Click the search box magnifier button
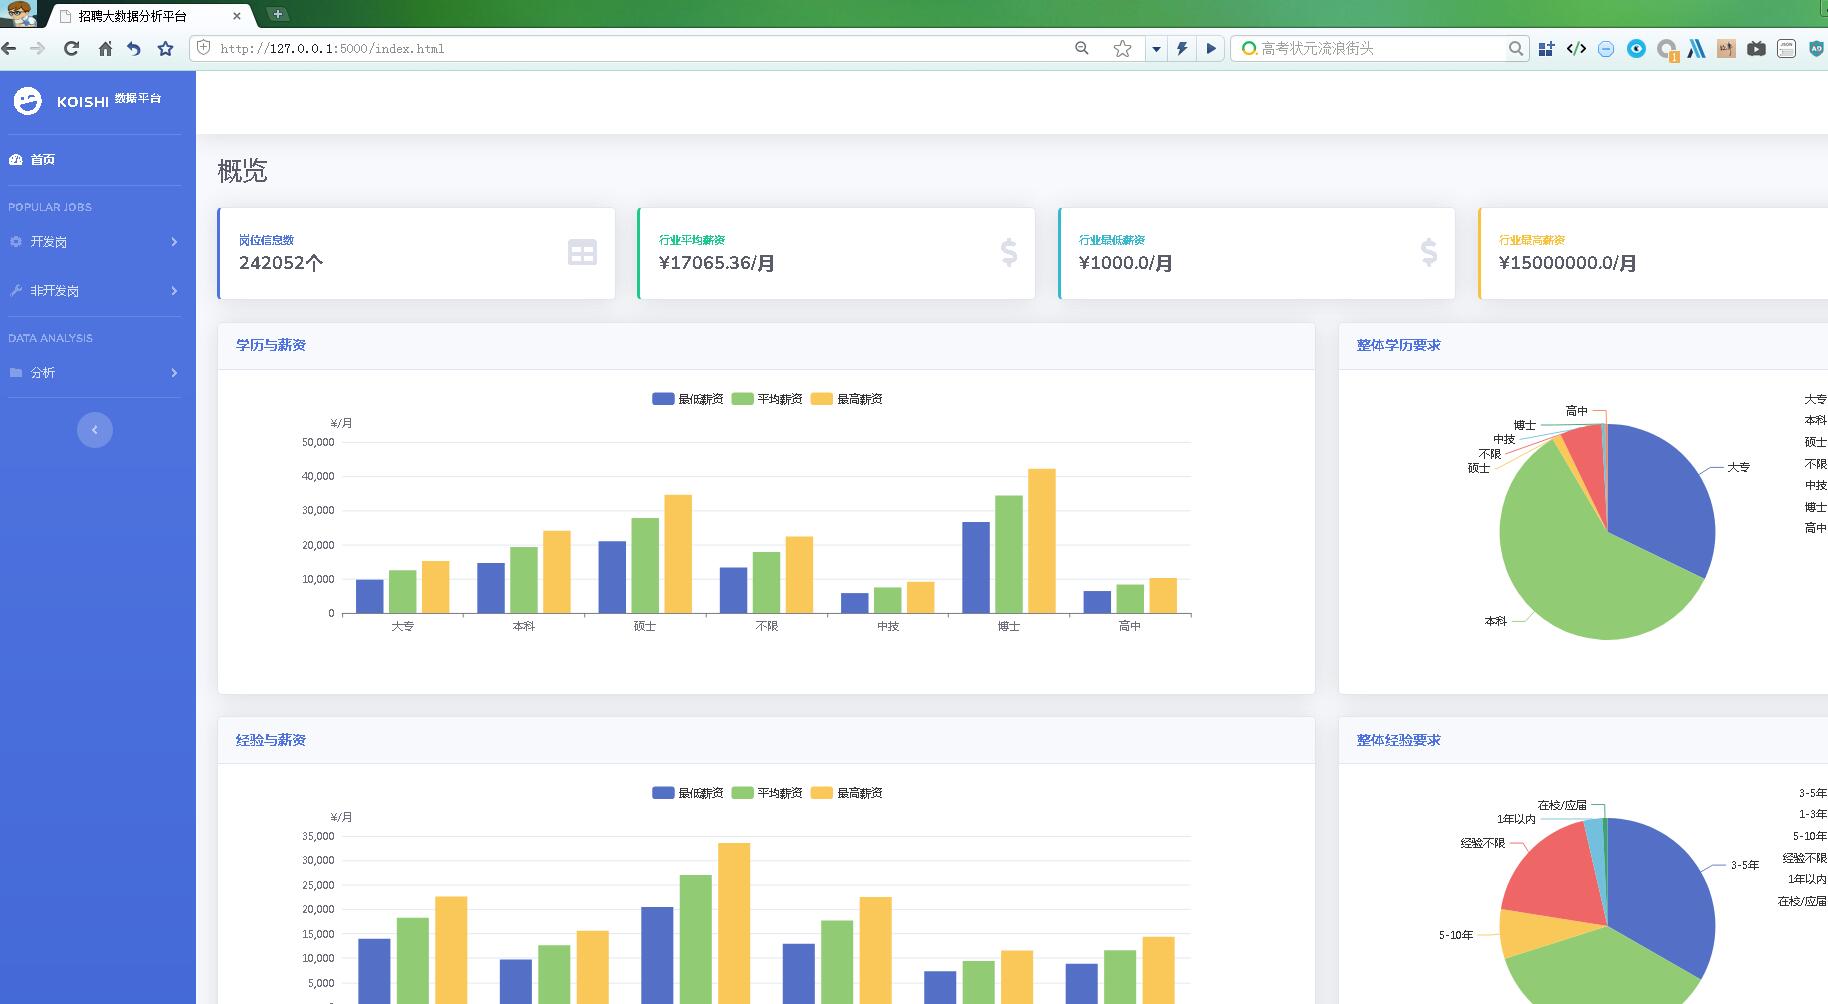The height and width of the screenshot is (1004, 1828). [1516, 48]
